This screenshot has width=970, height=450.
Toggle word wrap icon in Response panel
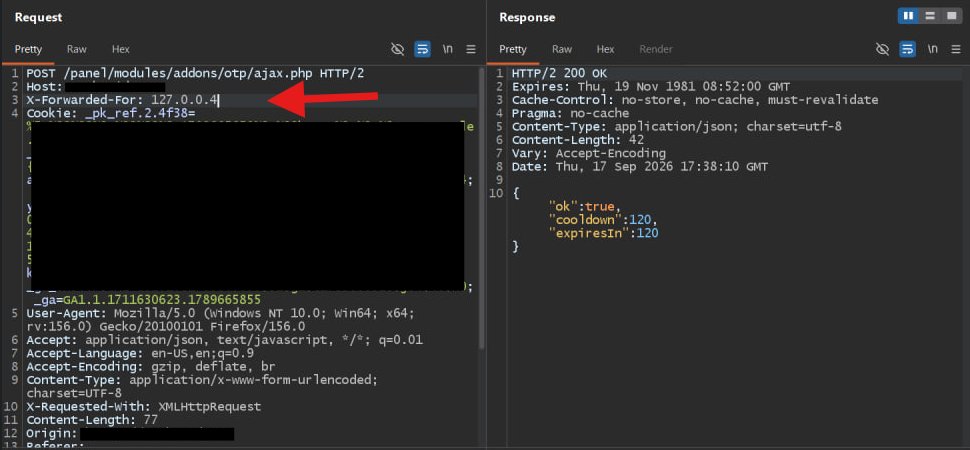coord(908,49)
